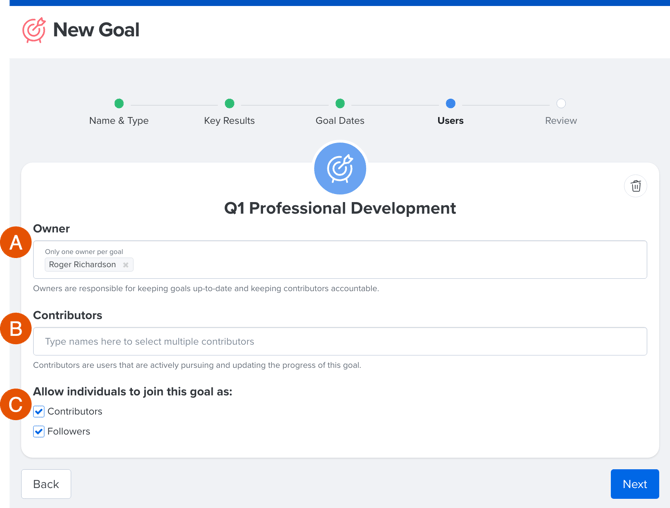Click the Contributors description help text
The image size is (670, 508).
tap(197, 365)
